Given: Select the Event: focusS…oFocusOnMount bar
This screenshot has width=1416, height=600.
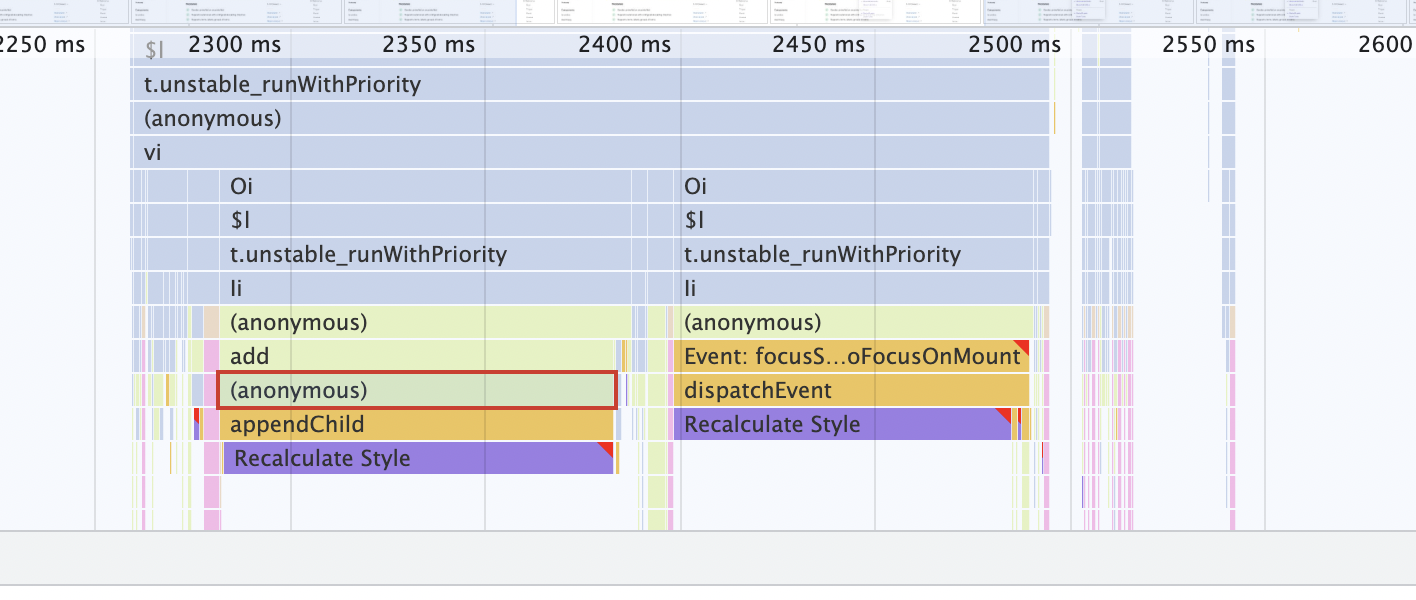Looking at the screenshot, I should [x=852, y=357].
